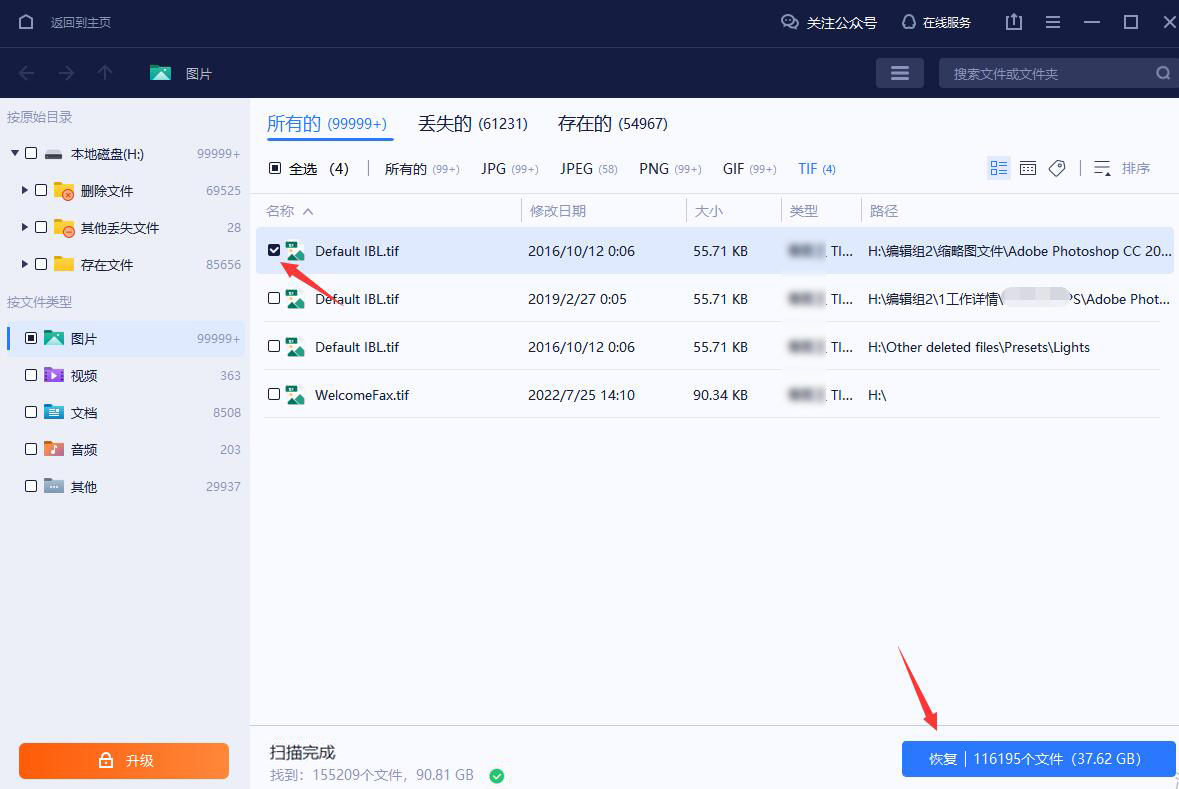The image size is (1179, 789).
Task: Check the WelcomeFax.tif file checkbox
Action: click(x=274, y=394)
